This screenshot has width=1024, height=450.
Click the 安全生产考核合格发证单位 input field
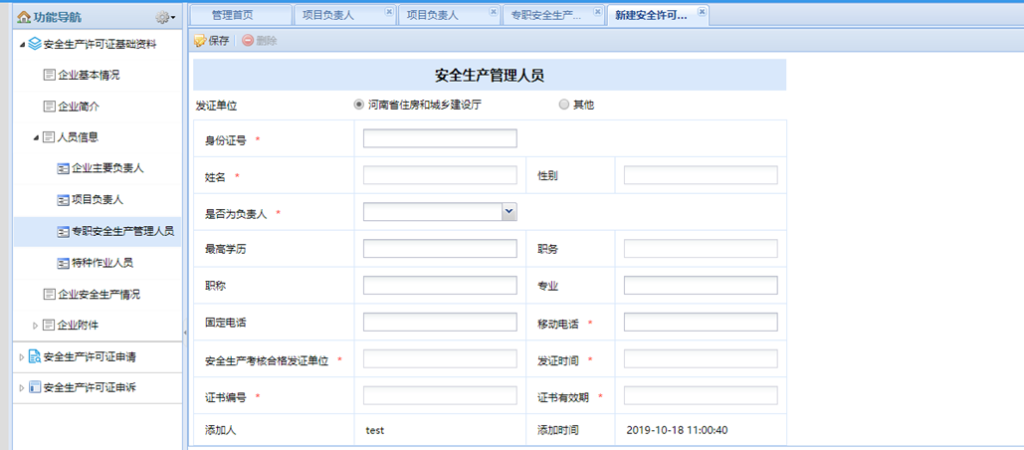440,359
